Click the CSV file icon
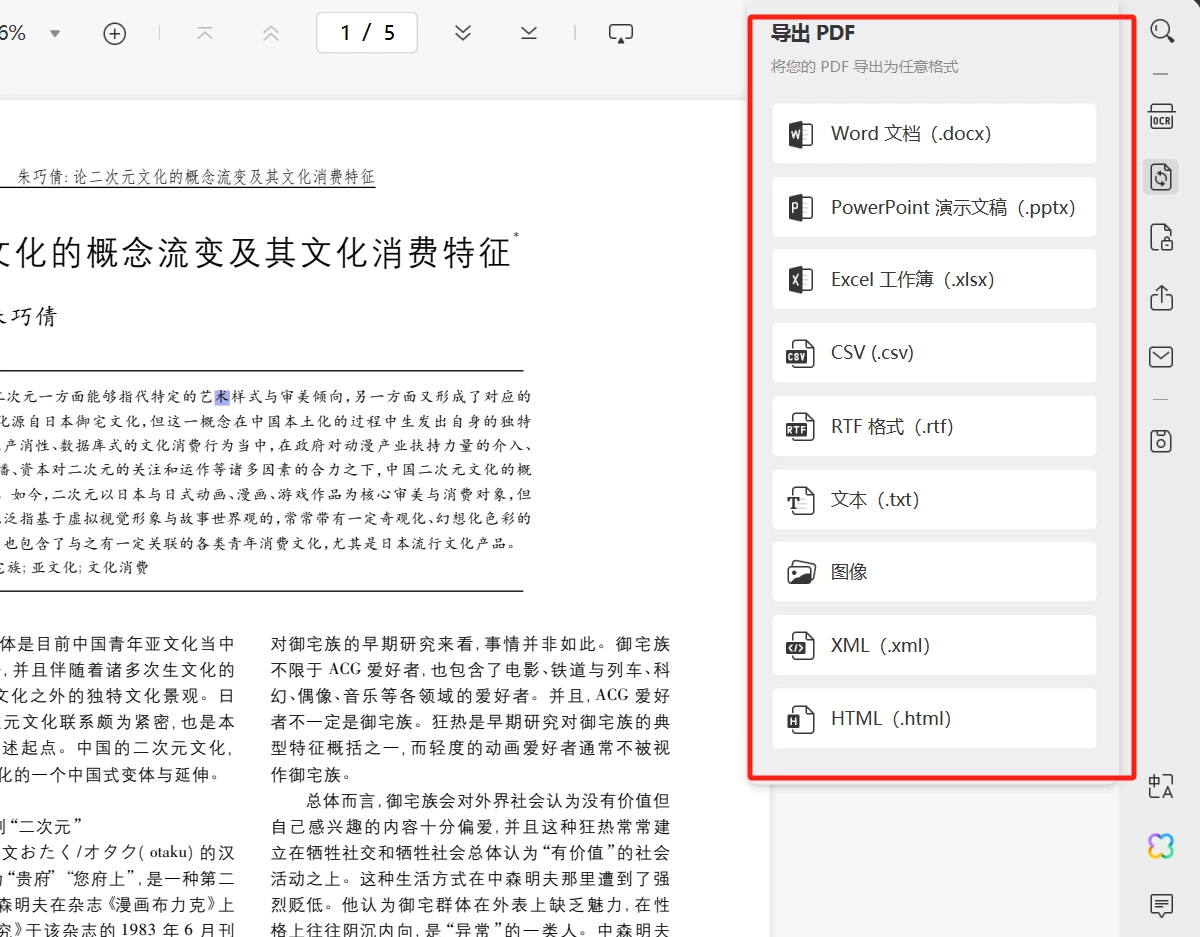This screenshot has width=1200, height=937. (800, 353)
